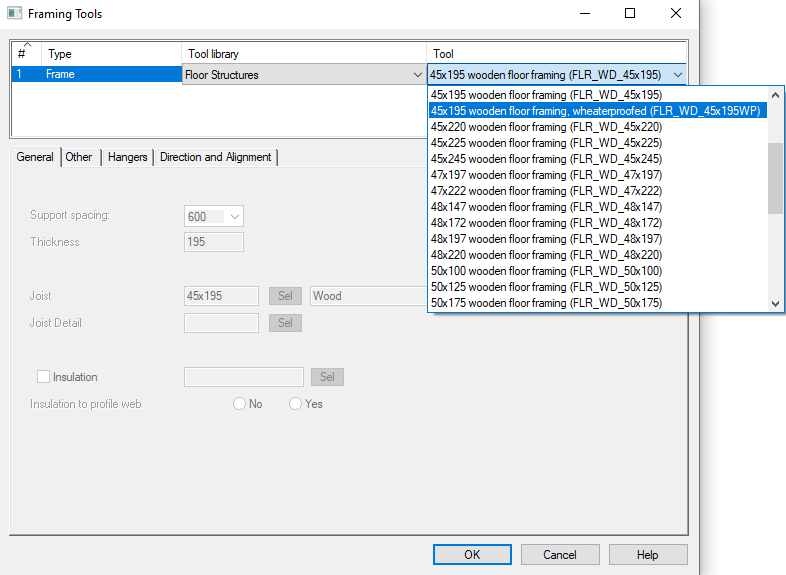Viewport: 786px width, 575px height.
Task: Choose 45x220 wooden floor framing option
Action: 546,127
